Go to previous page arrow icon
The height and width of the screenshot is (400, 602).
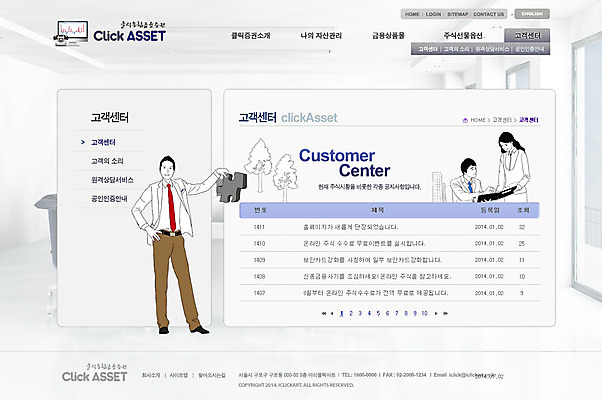point(332,314)
